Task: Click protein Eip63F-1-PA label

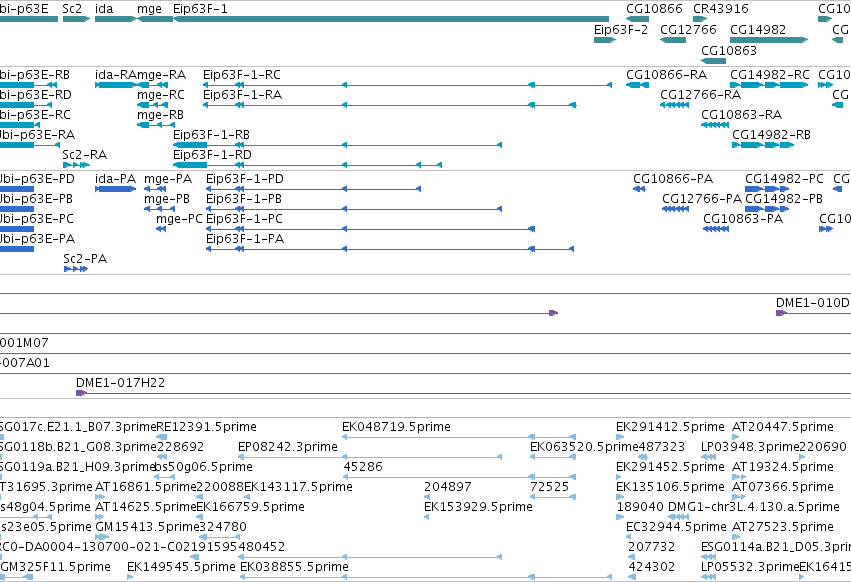Action: pyautogui.click(x=245, y=239)
